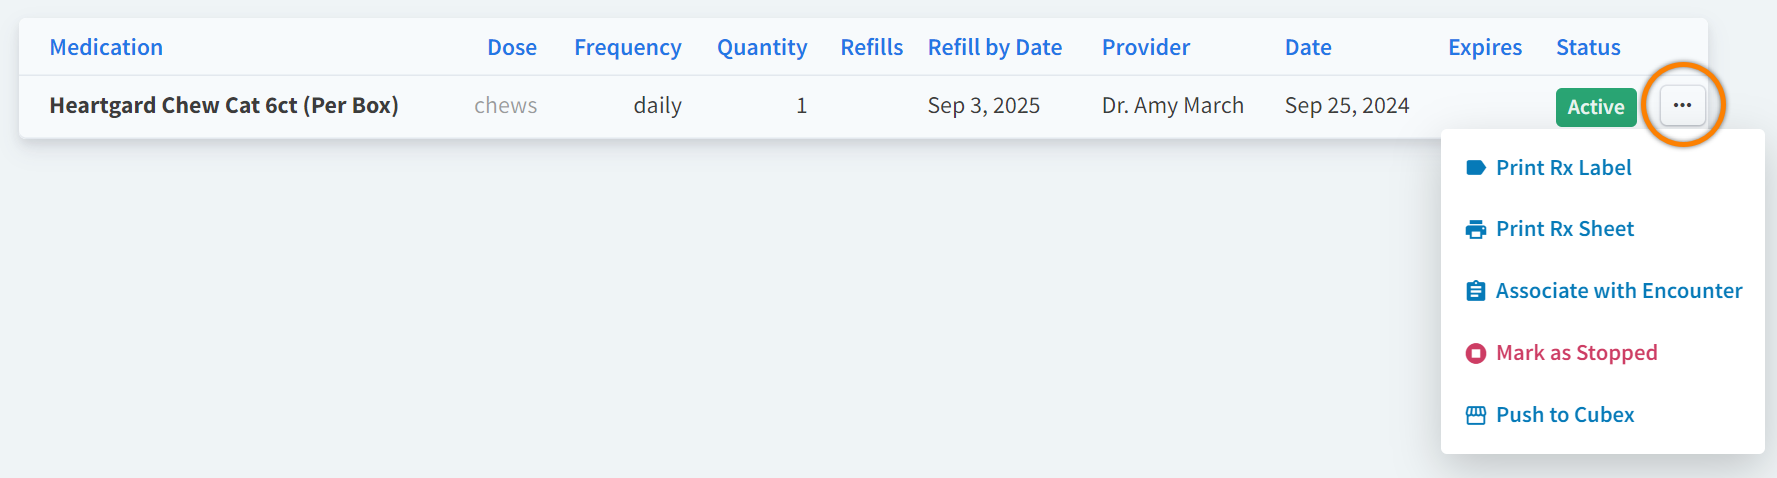
Task: Select Associate with Encounter option
Action: (x=1618, y=291)
